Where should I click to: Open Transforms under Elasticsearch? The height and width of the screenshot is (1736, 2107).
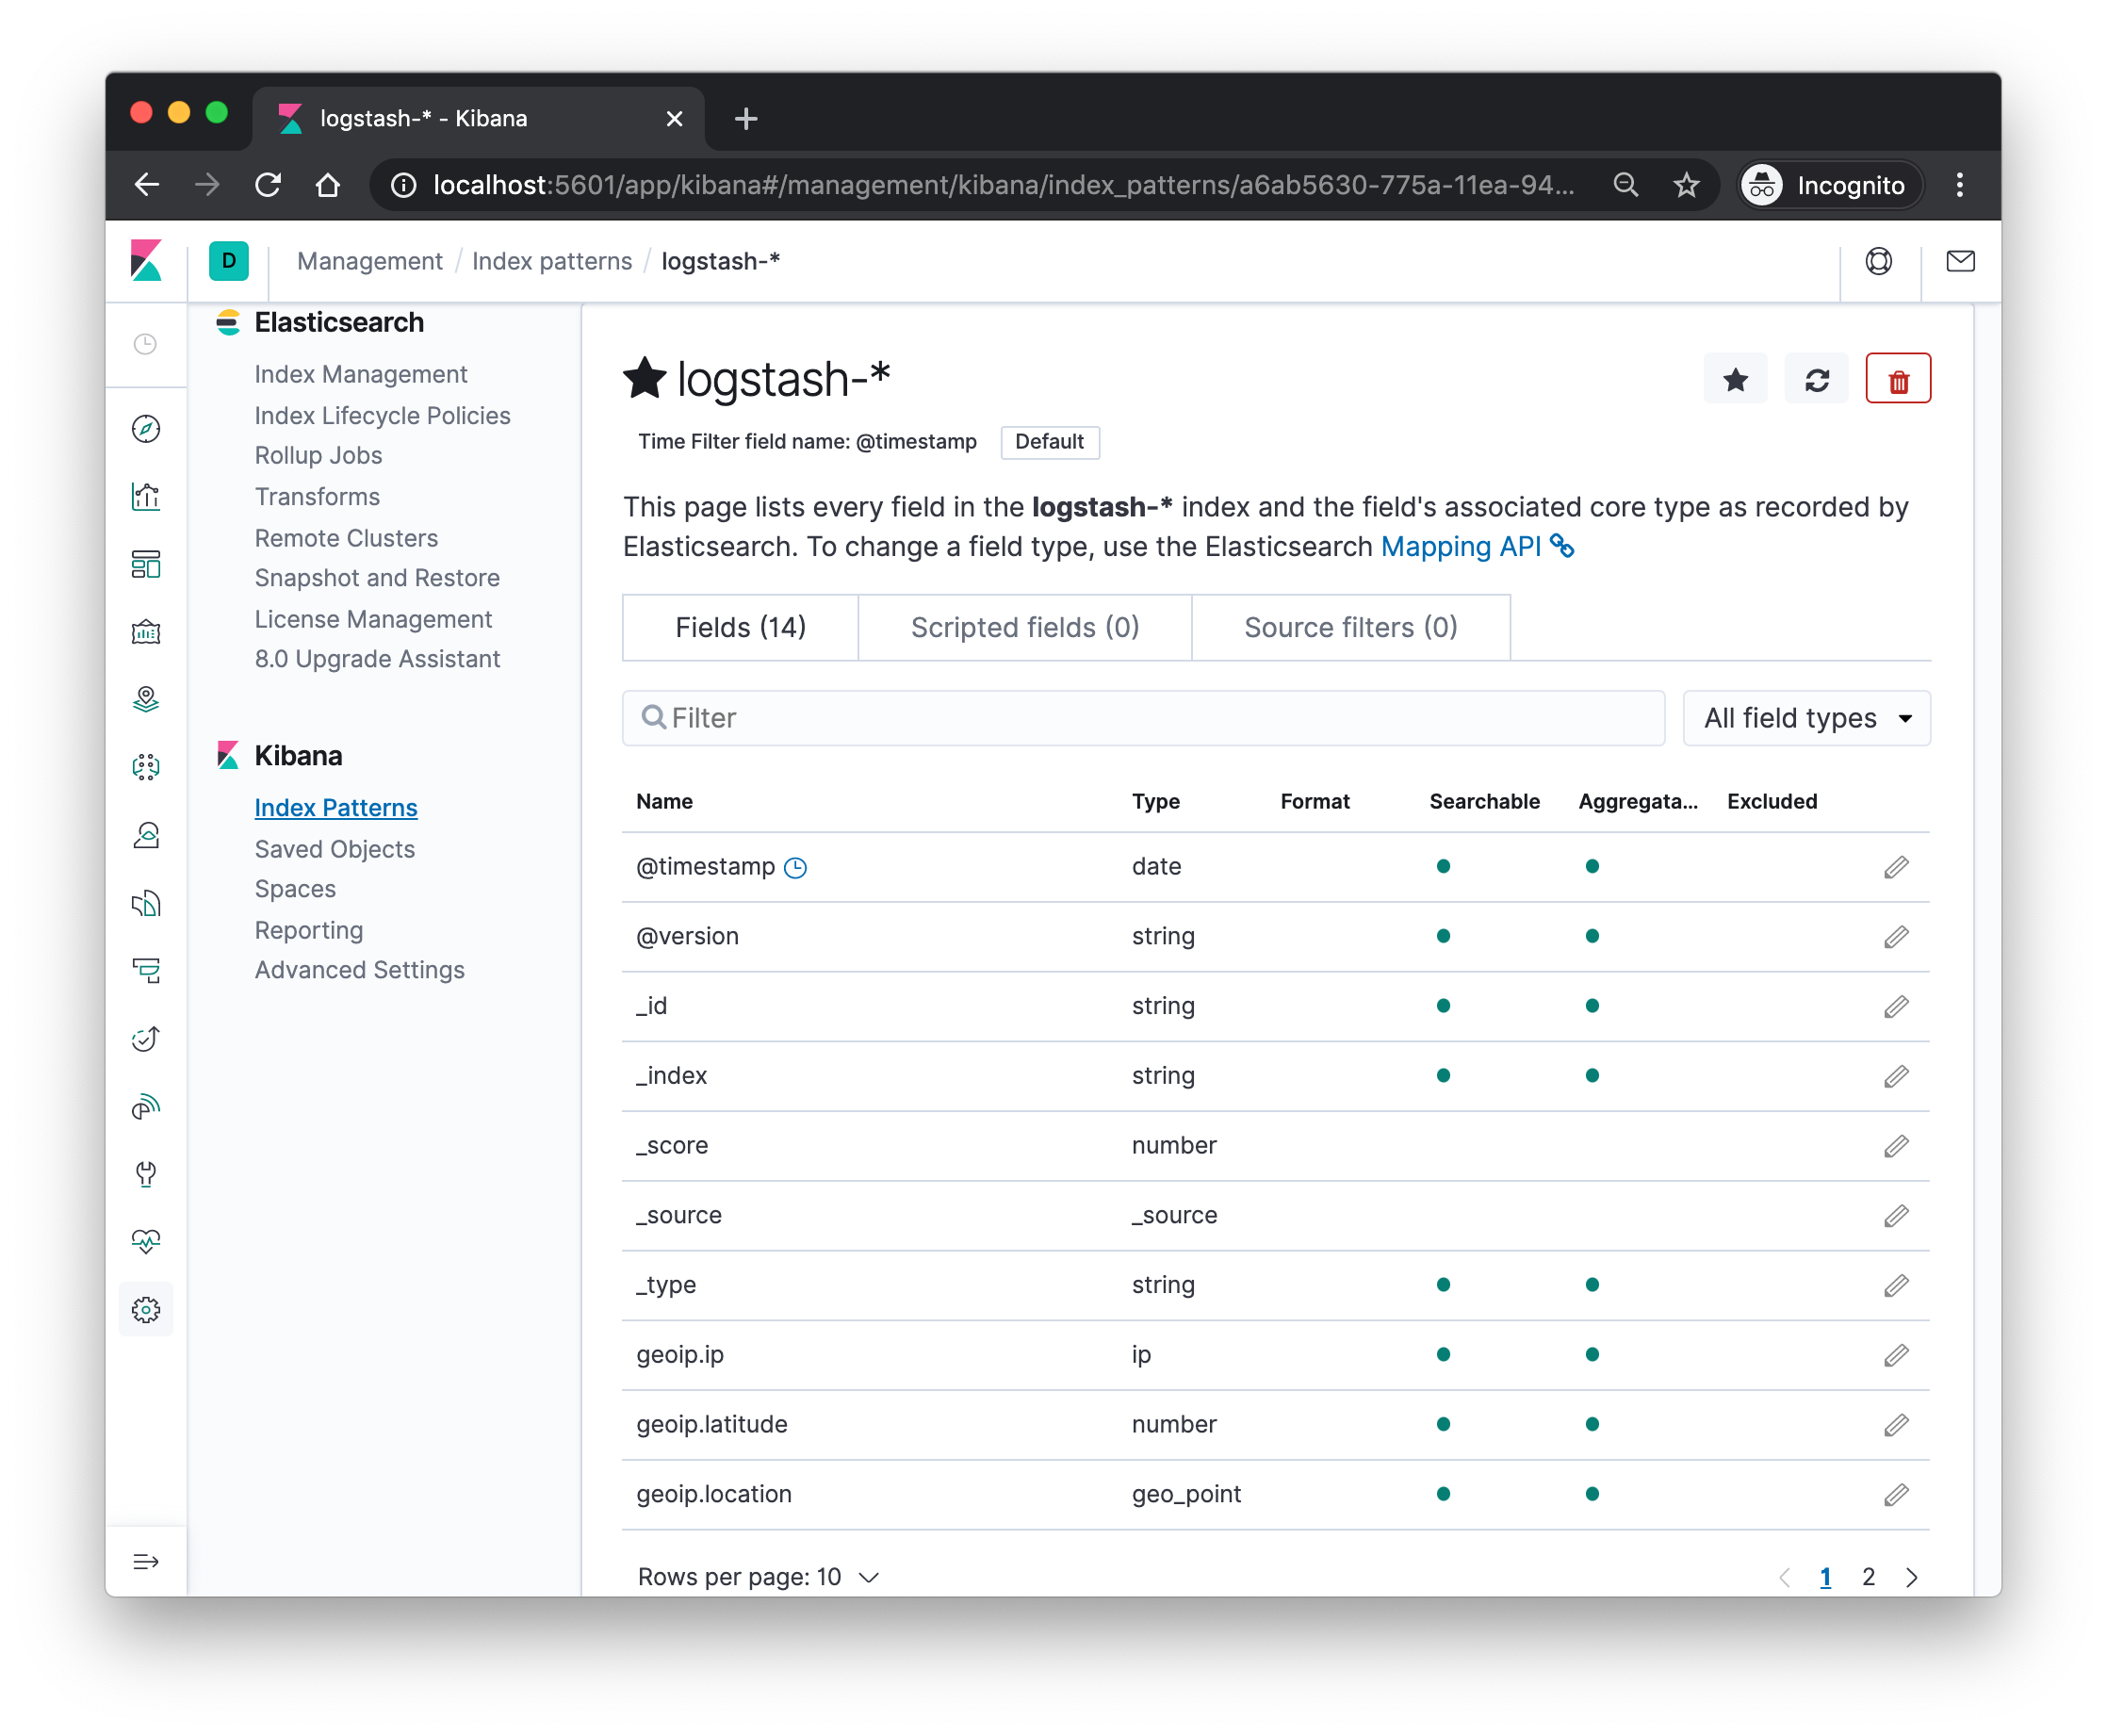tap(317, 497)
